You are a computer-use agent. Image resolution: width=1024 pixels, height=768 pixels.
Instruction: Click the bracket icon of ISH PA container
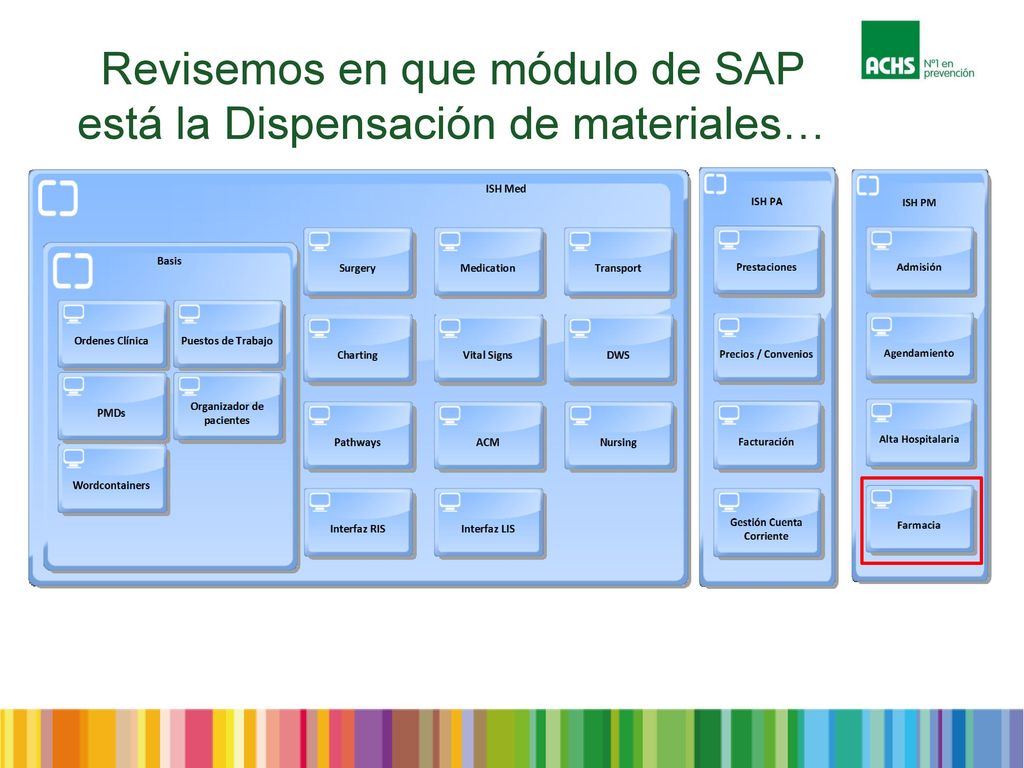(x=715, y=184)
